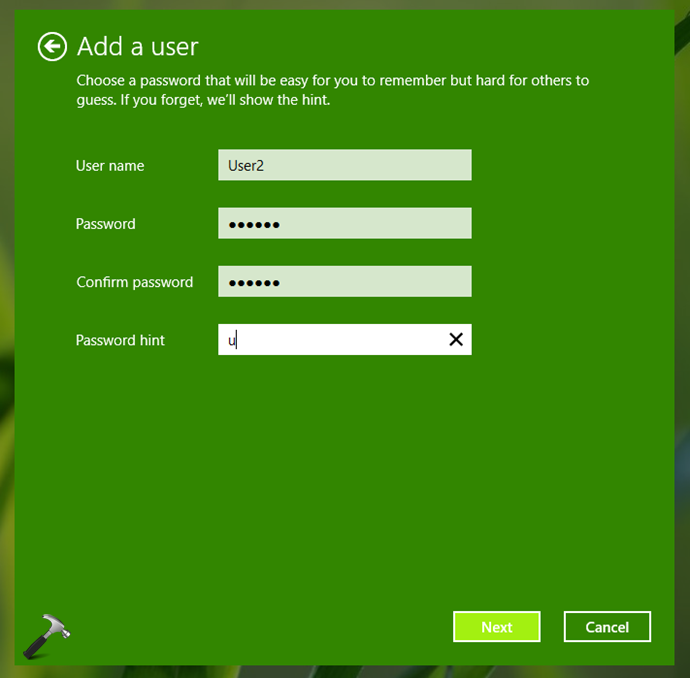Place cursor in Password hint box
Image resolution: width=690 pixels, height=678 pixels.
coord(330,340)
